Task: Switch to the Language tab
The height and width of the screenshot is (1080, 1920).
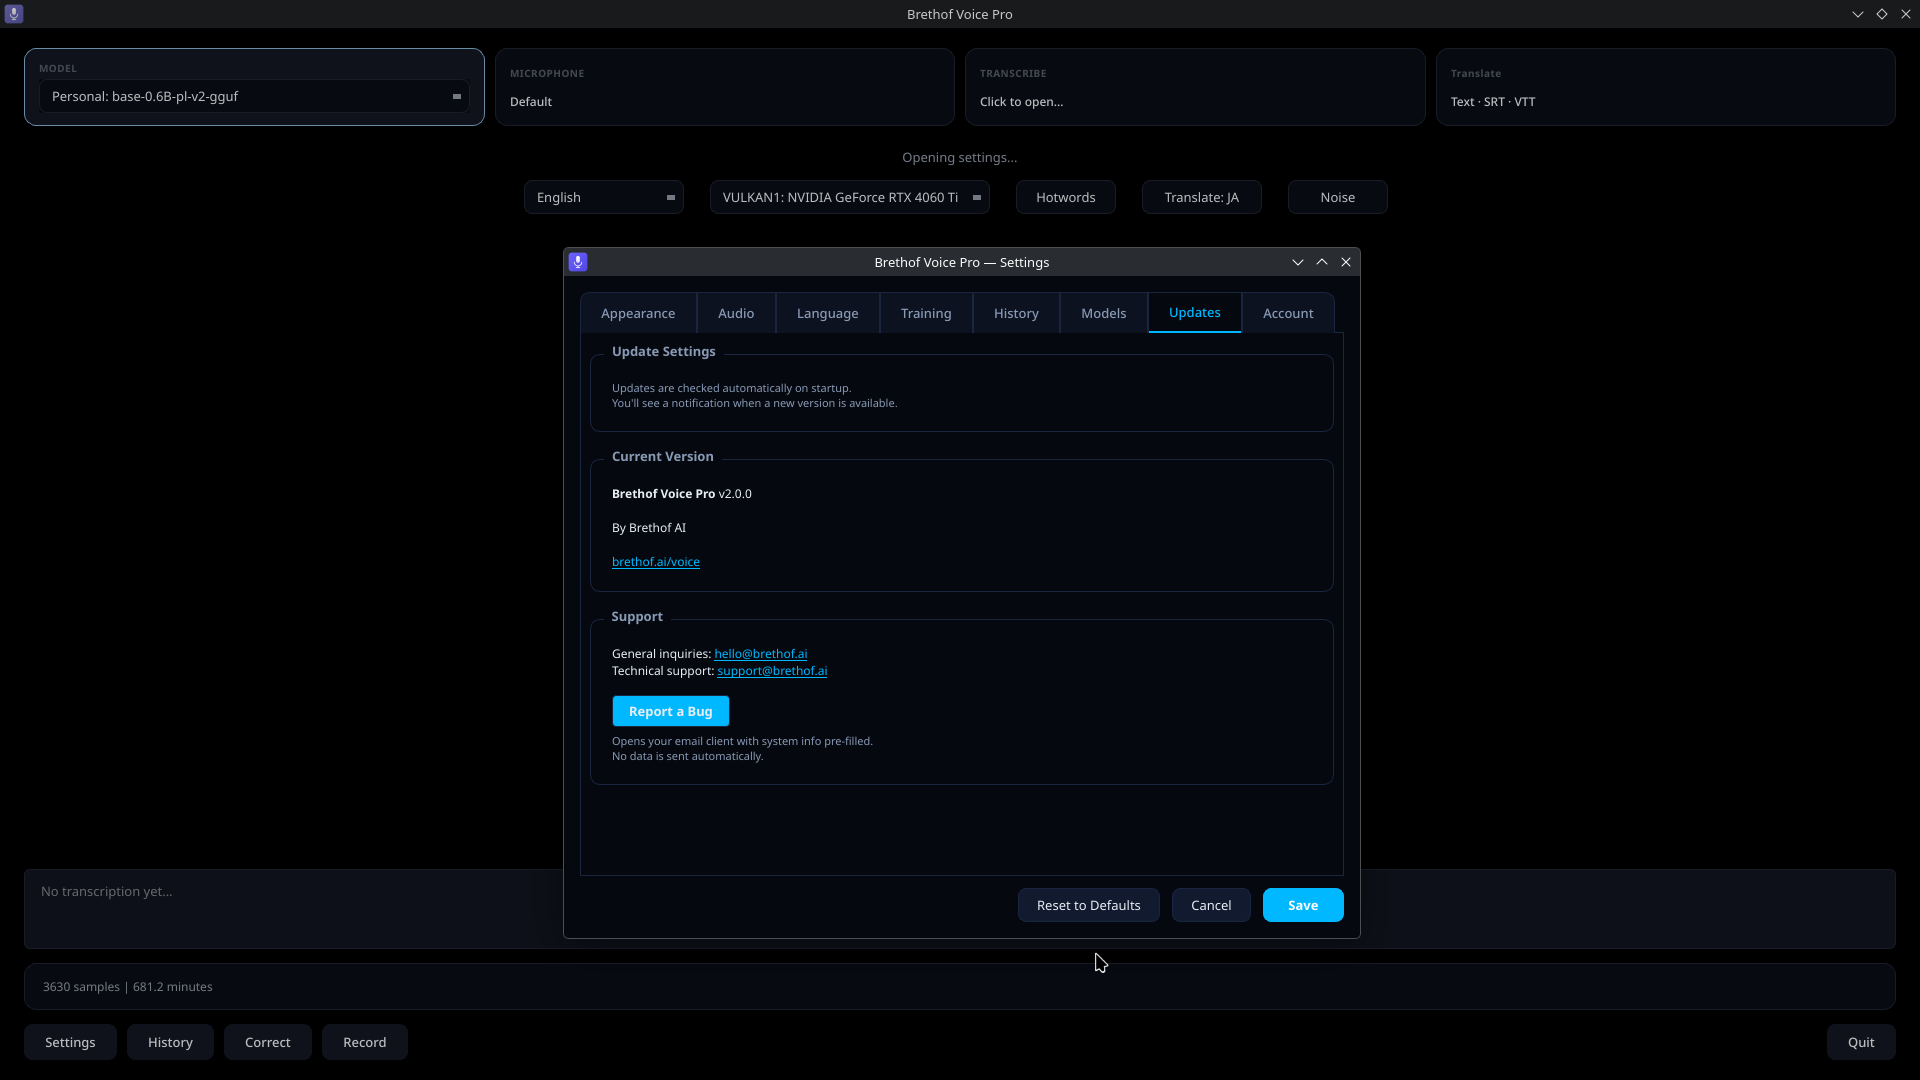Action: click(827, 313)
